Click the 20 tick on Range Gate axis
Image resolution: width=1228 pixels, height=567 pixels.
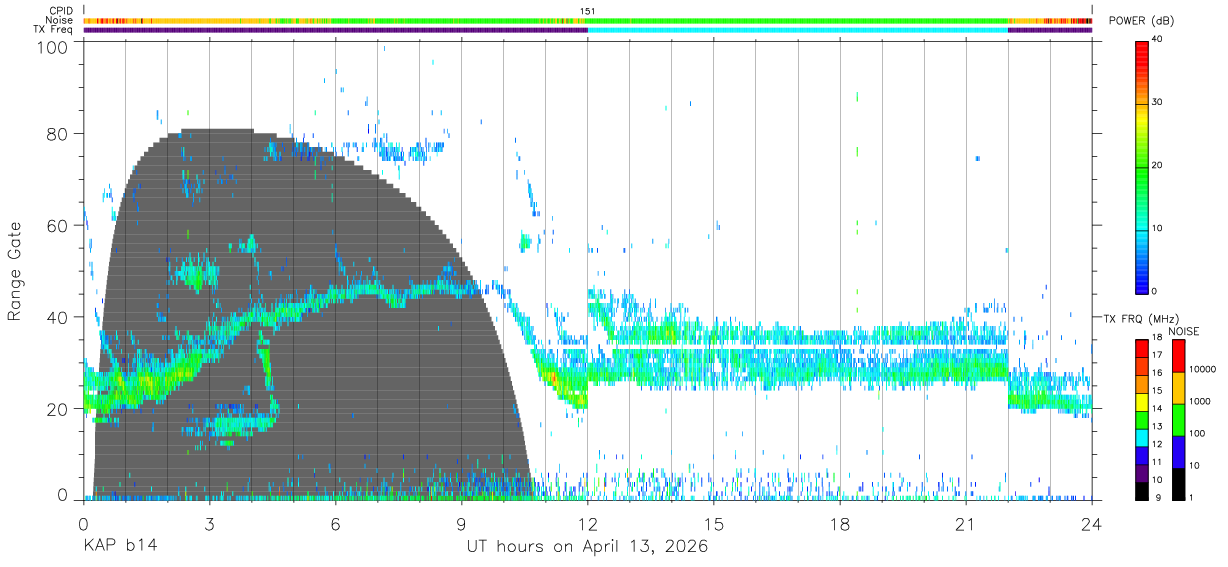click(x=58, y=409)
